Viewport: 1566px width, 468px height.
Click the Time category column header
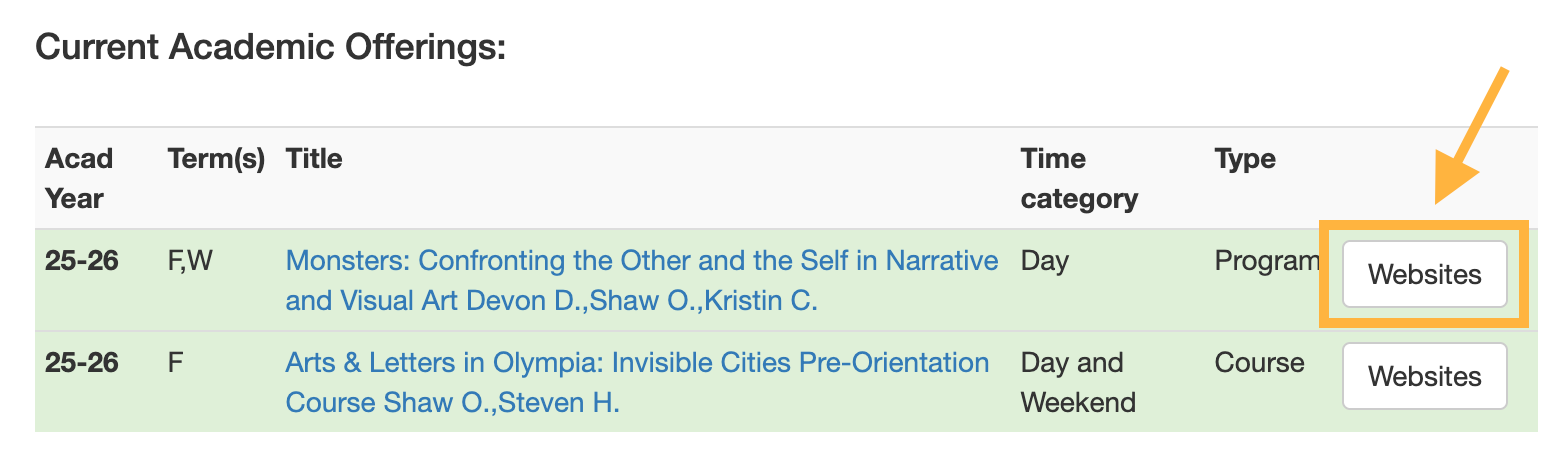coord(1079,178)
